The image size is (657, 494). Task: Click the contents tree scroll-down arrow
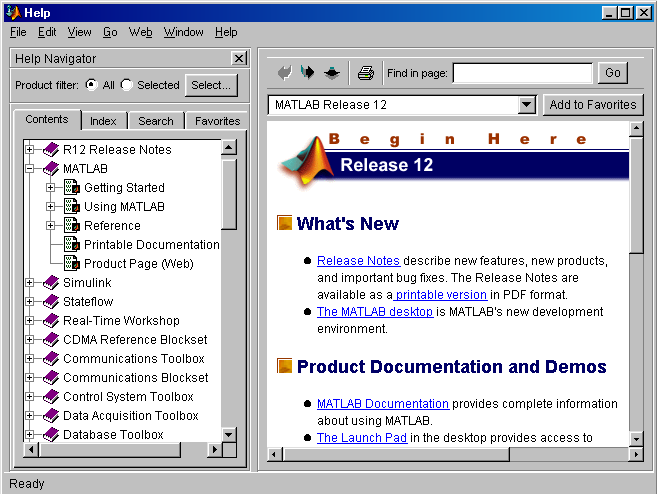pyautogui.click(x=229, y=435)
